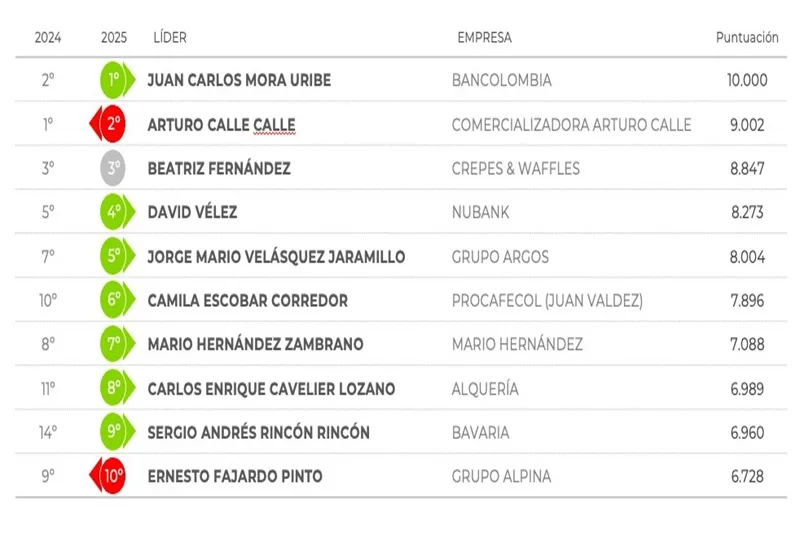The image size is (800, 533).
Task: Click the score 10.000
Action: tap(747, 80)
